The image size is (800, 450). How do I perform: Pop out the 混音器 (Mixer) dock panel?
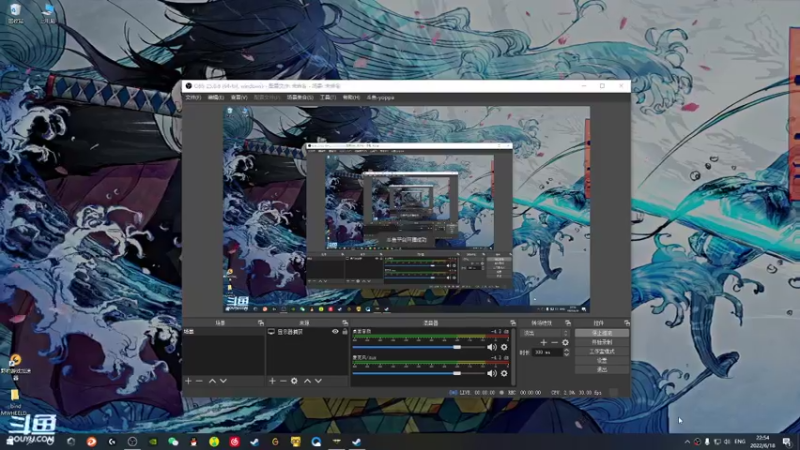(x=513, y=323)
